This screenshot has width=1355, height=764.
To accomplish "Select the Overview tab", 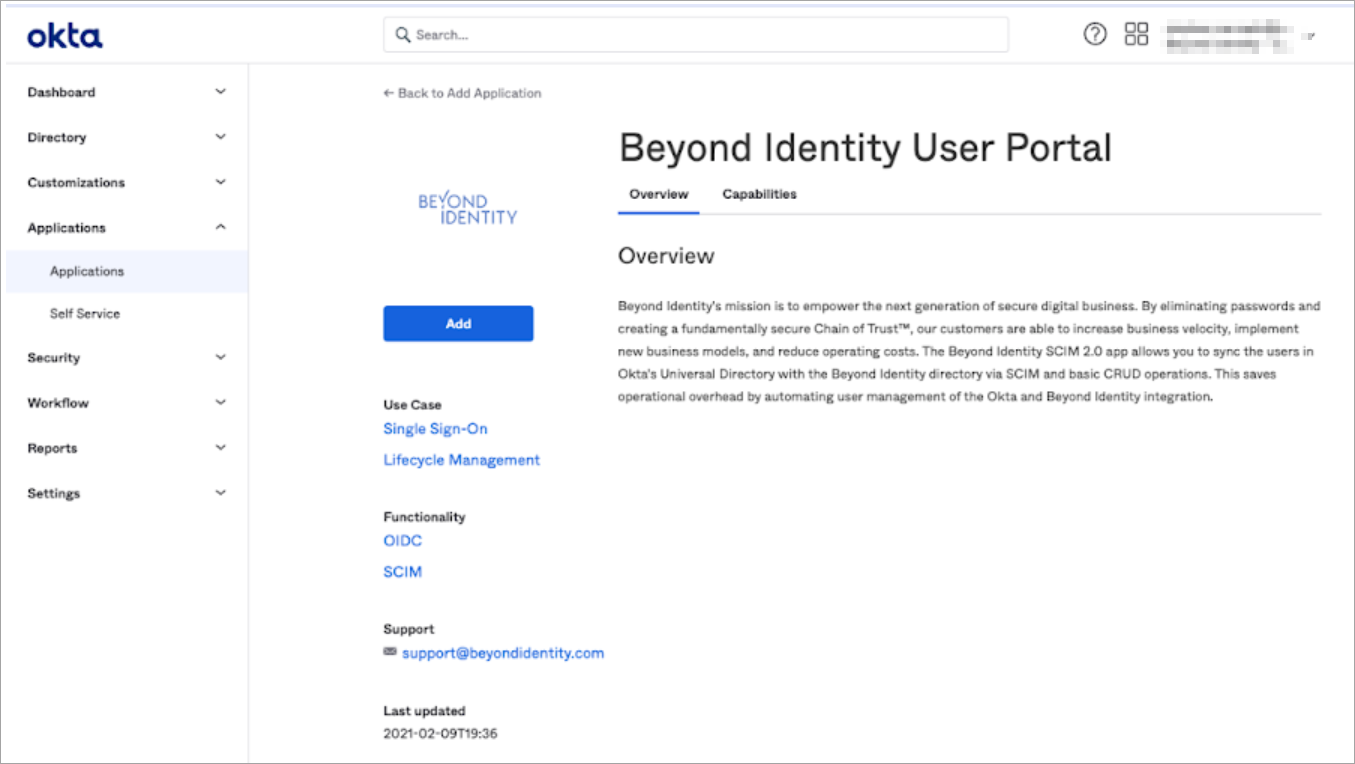I will coord(658,194).
